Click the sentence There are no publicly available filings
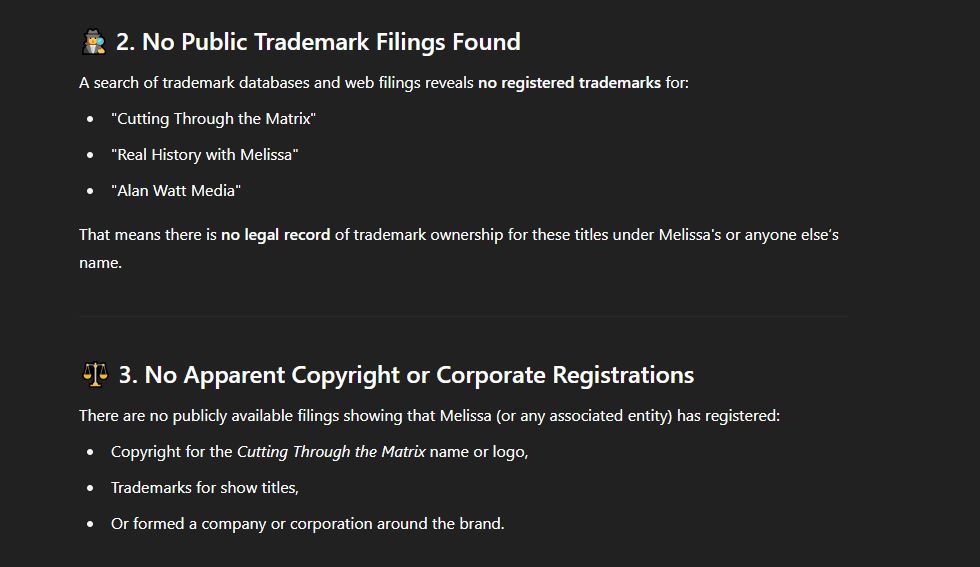This screenshot has height=567, width=980. coord(429,416)
